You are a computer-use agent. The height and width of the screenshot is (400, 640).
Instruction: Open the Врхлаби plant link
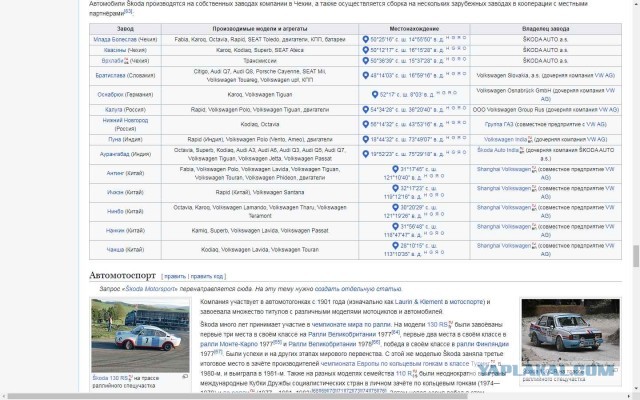(x=112, y=61)
